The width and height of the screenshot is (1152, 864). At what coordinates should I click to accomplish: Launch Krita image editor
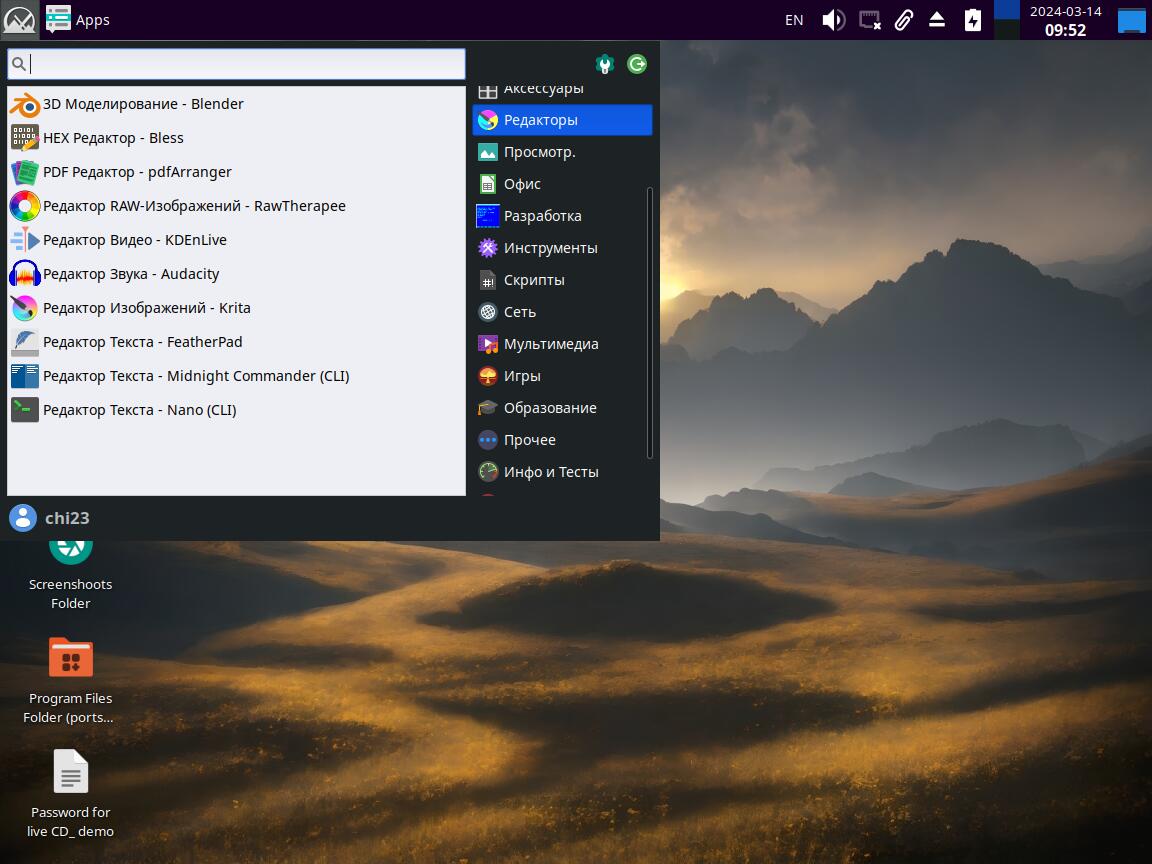(x=146, y=308)
